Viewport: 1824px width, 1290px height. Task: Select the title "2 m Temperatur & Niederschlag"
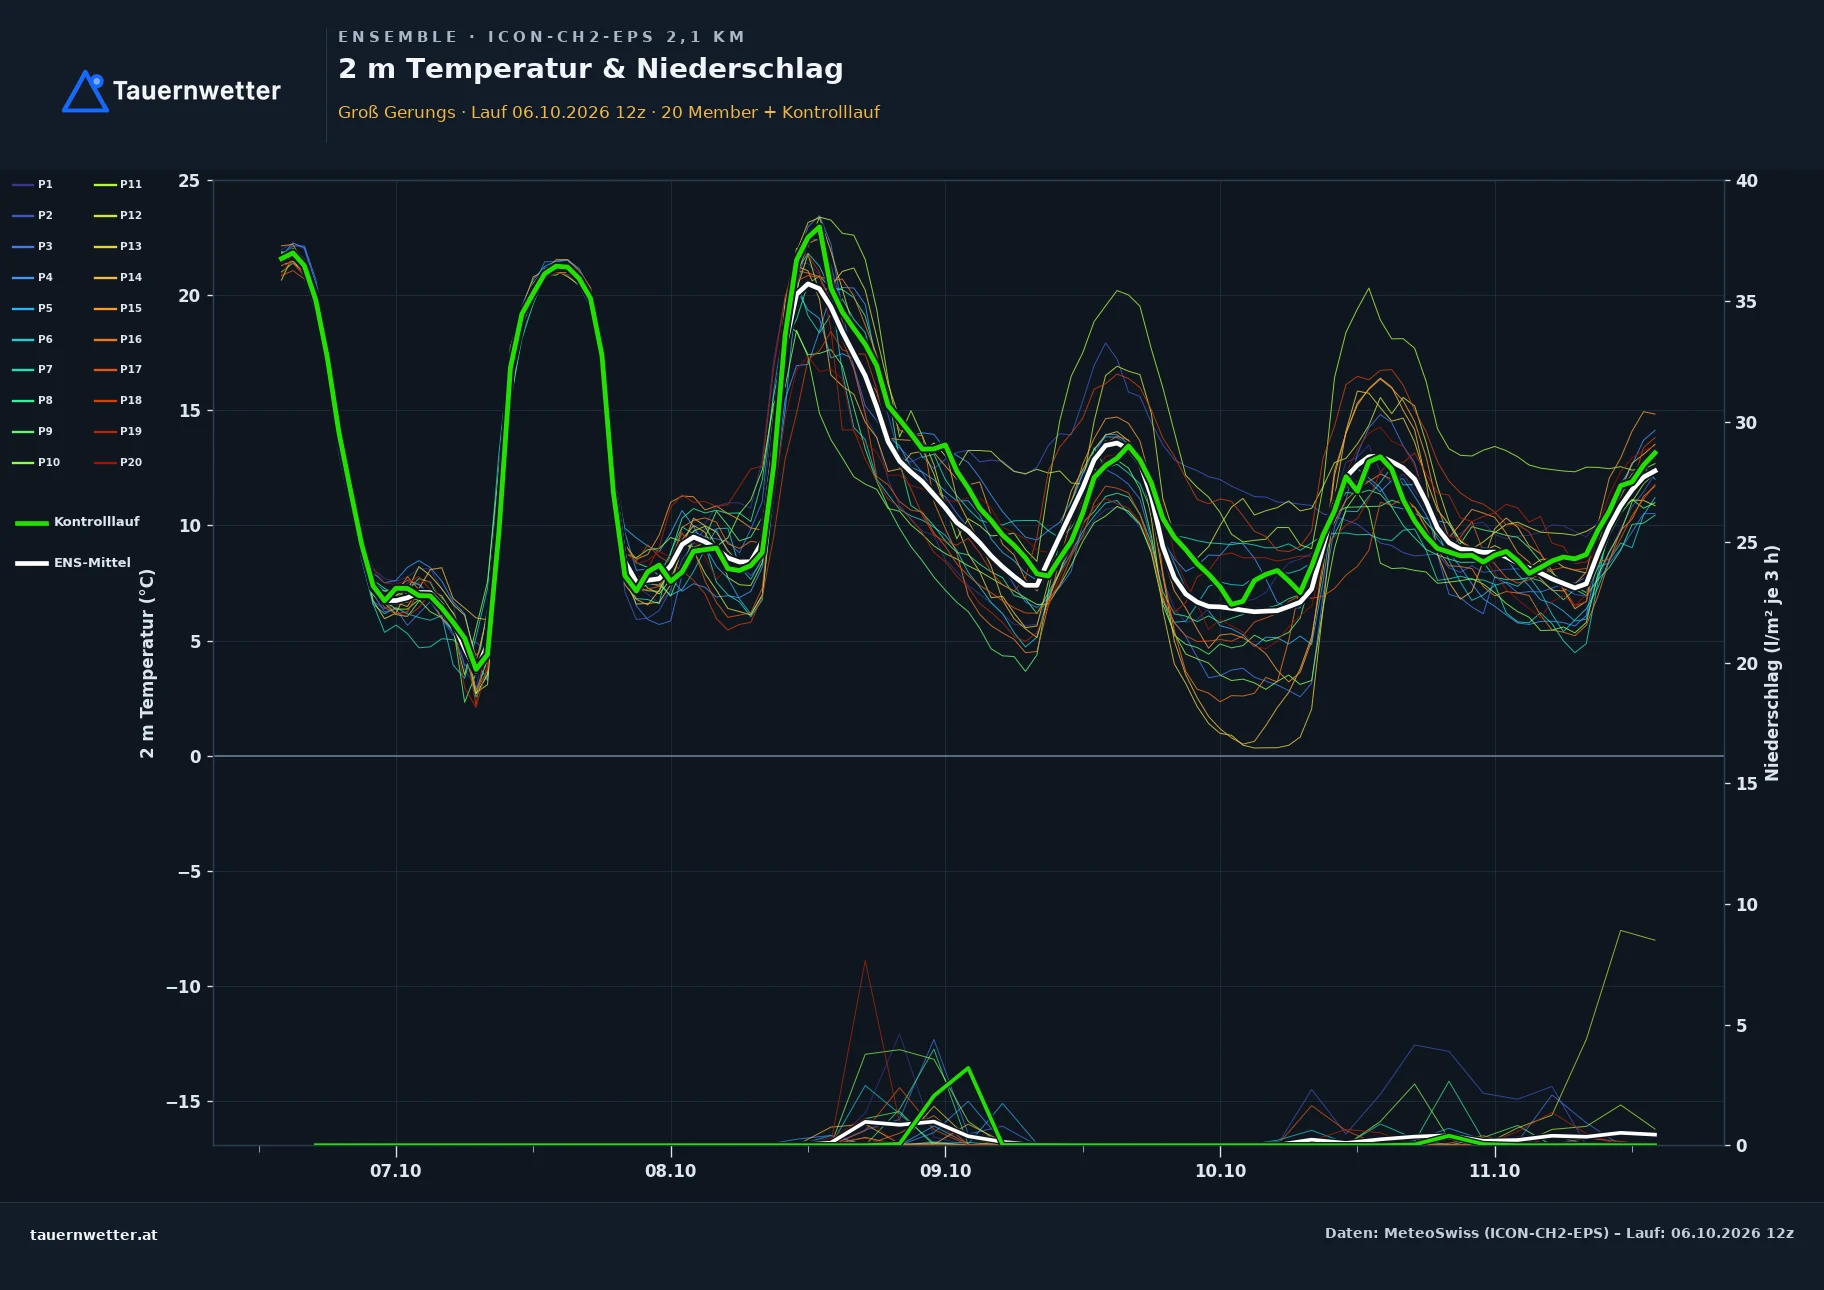591,69
